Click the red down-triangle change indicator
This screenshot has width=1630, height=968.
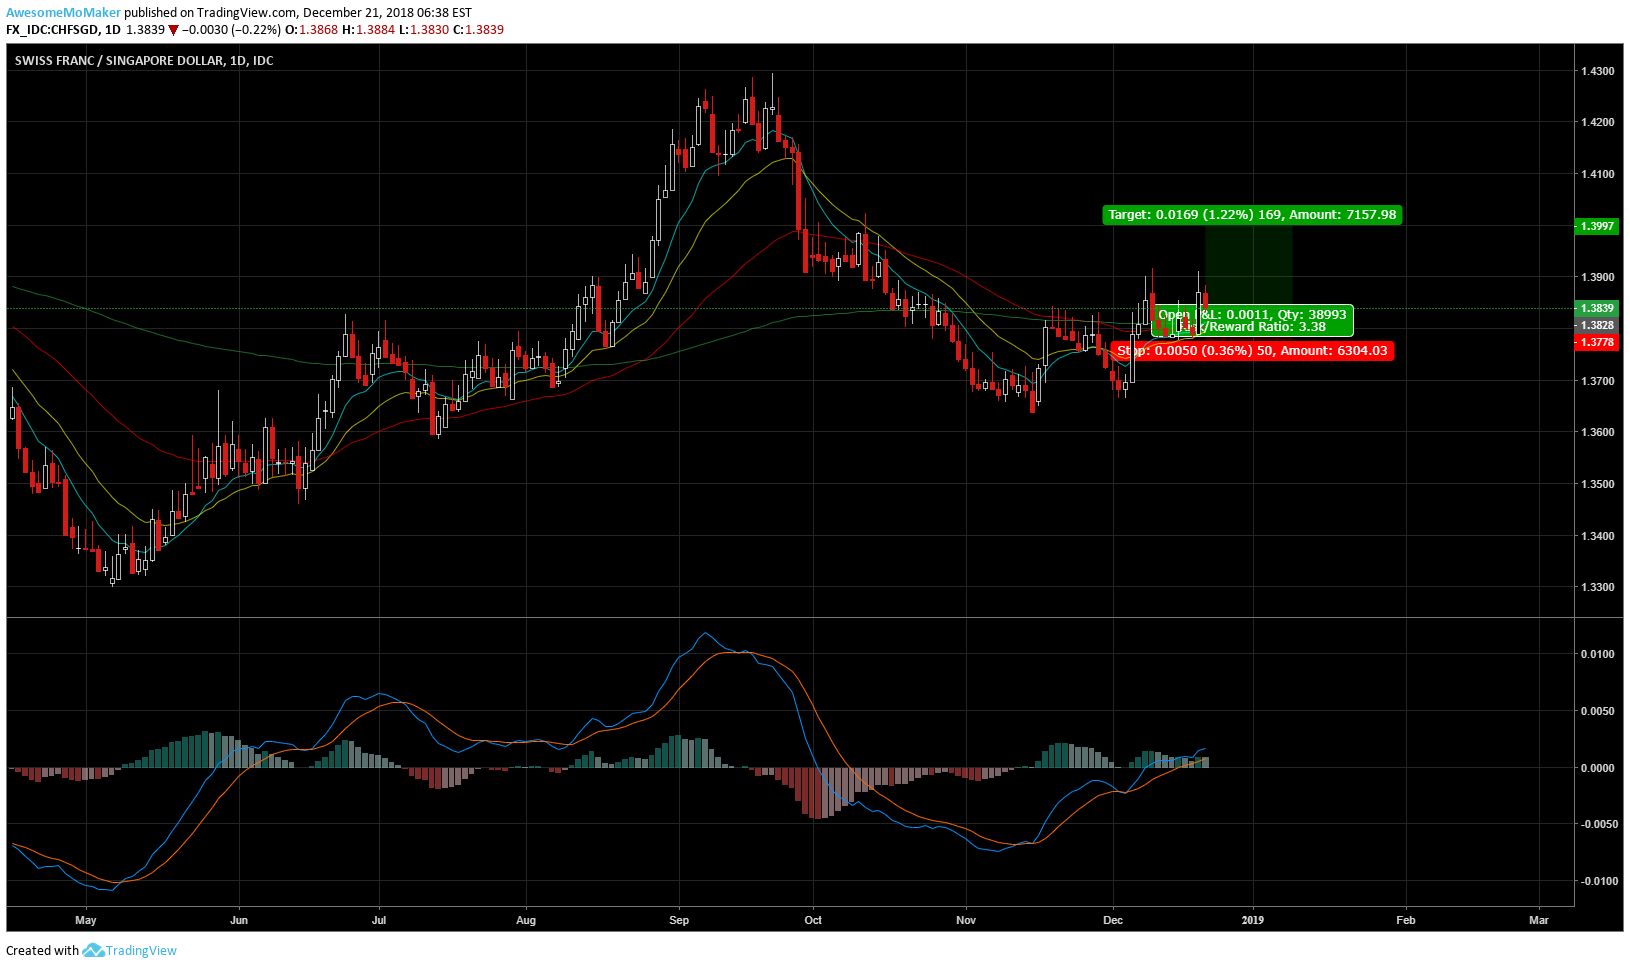pyautogui.click(x=173, y=30)
